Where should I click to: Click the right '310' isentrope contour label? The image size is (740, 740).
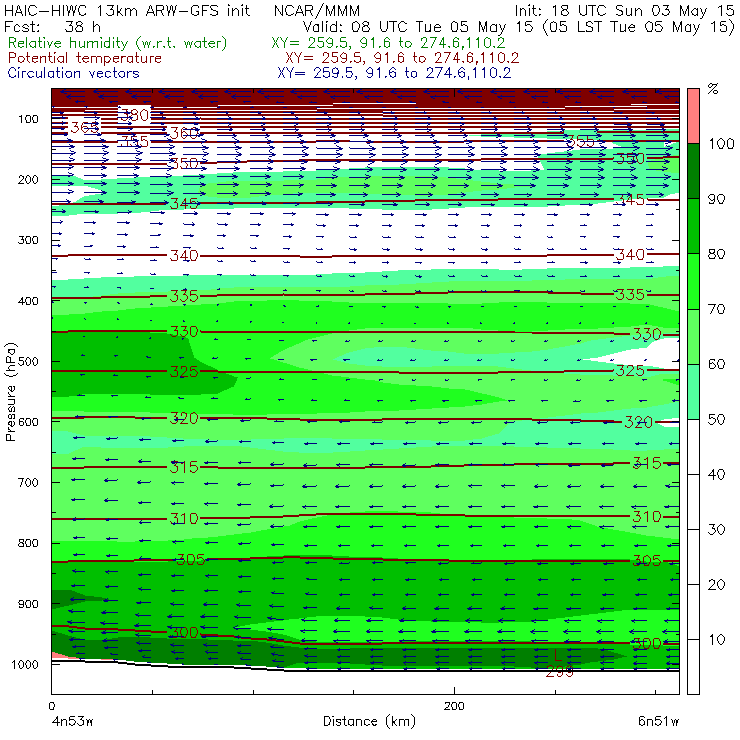pyautogui.click(x=647, y=517)
